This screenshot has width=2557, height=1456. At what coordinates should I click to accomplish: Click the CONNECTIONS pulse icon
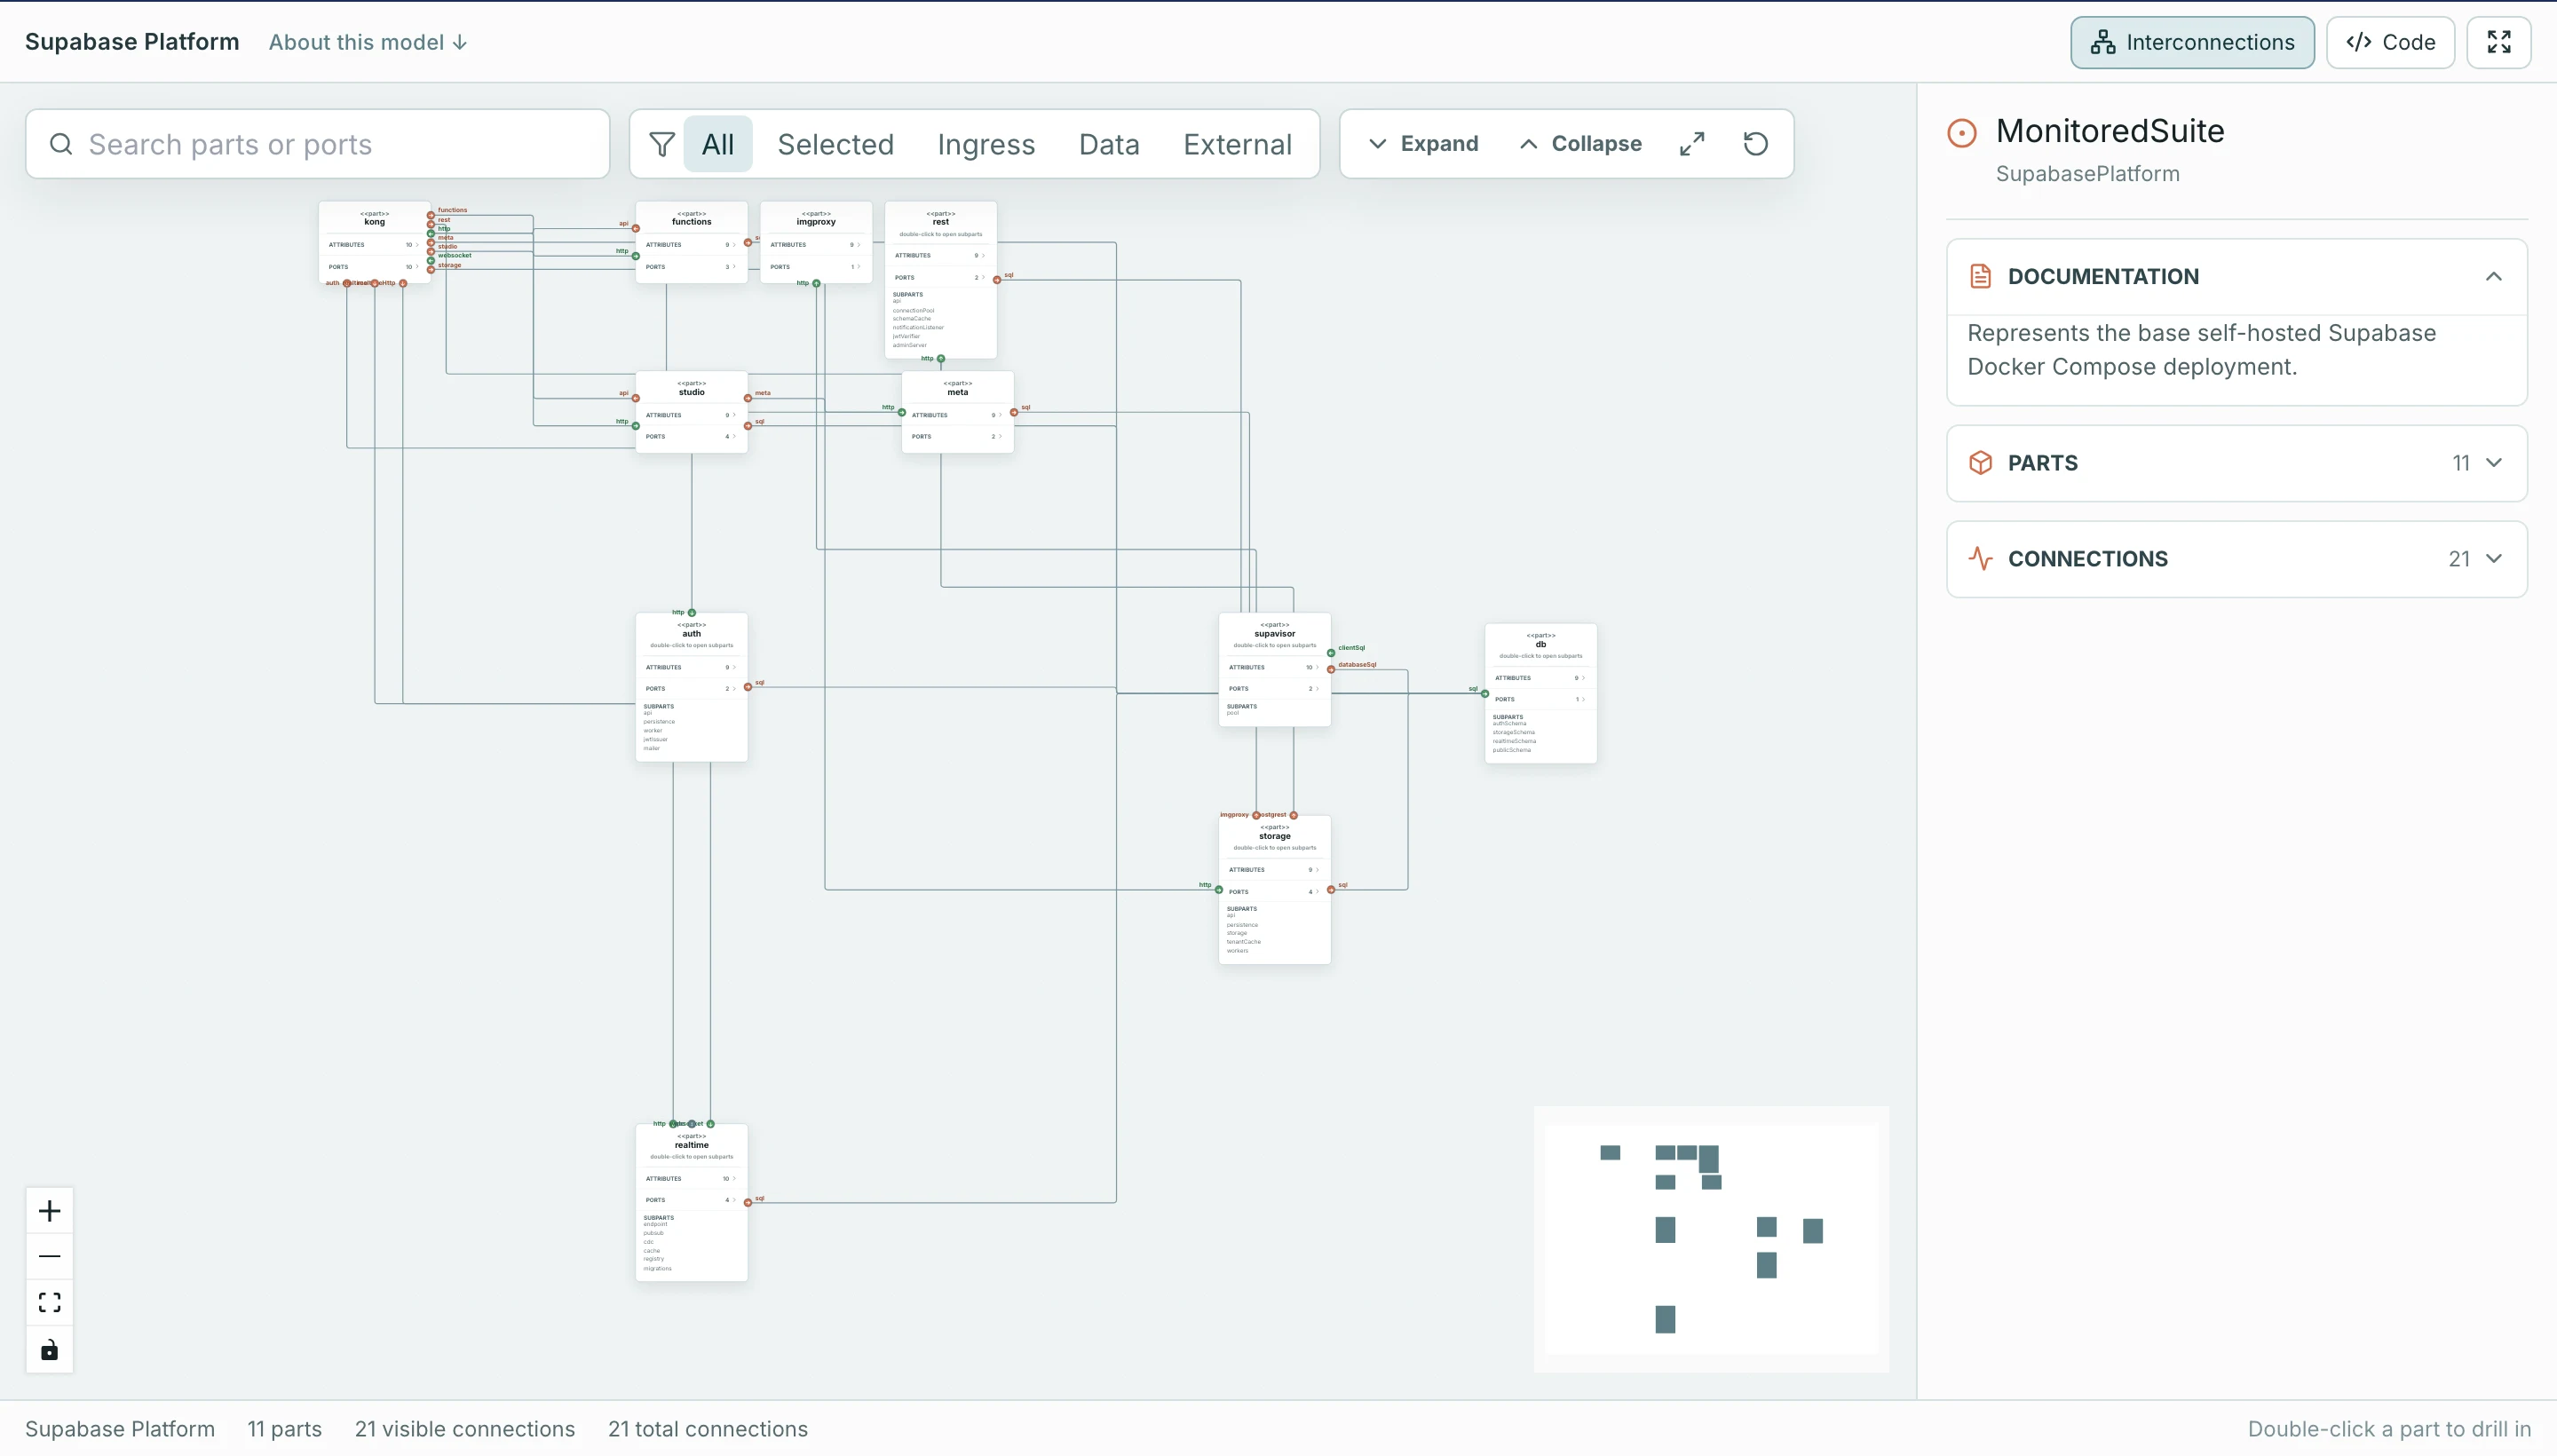tap(1980, 559)
